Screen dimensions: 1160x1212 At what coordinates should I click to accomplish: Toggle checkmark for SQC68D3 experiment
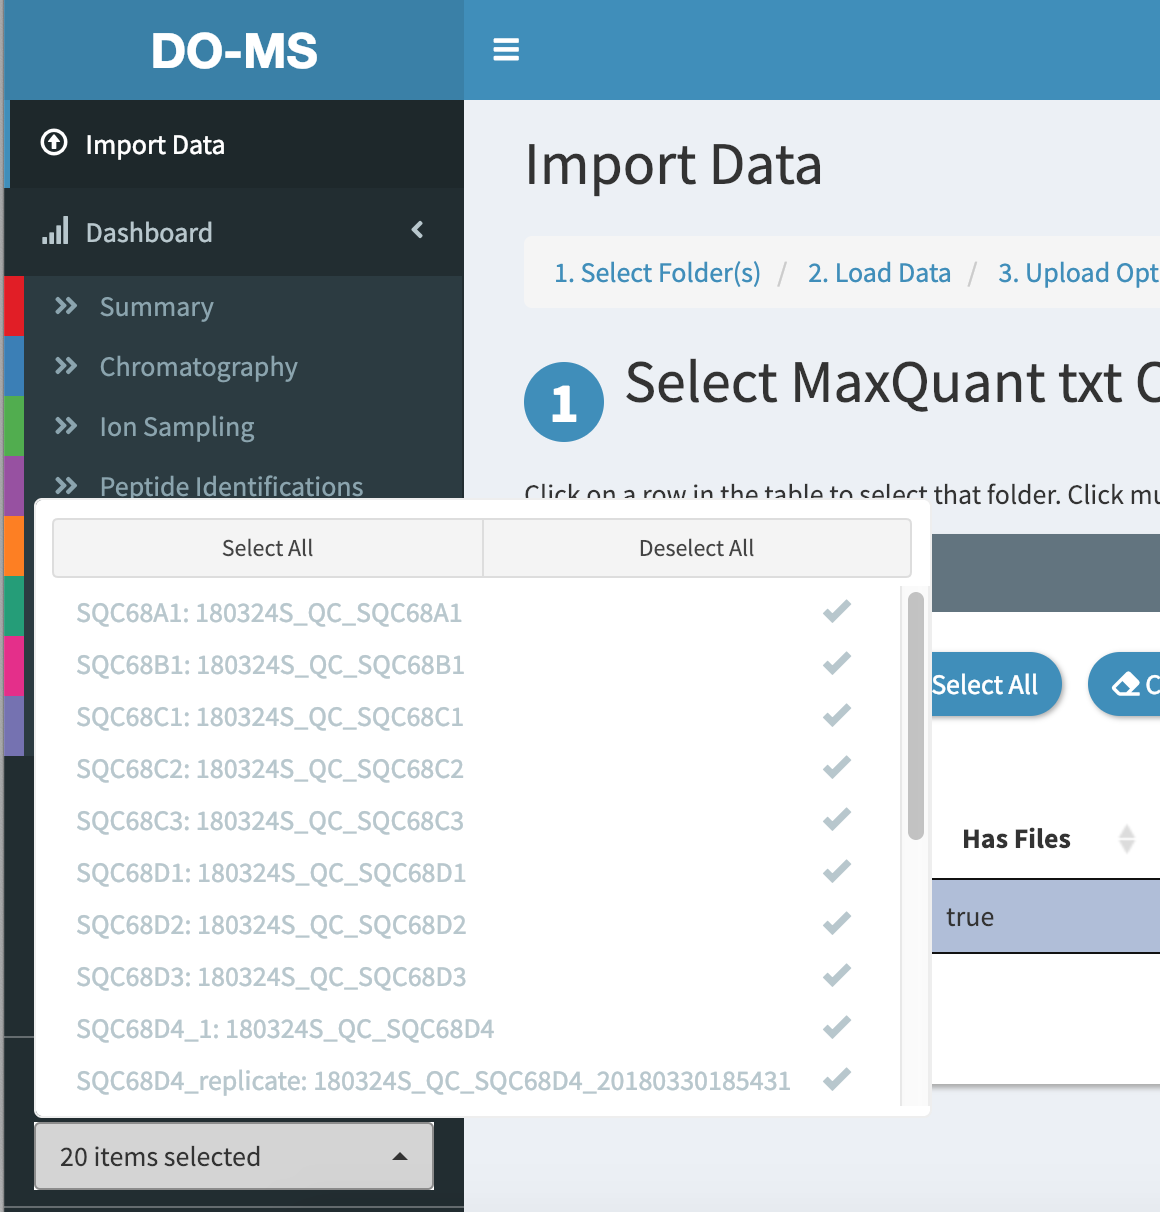pyautogui.click(x=837, y=975)
